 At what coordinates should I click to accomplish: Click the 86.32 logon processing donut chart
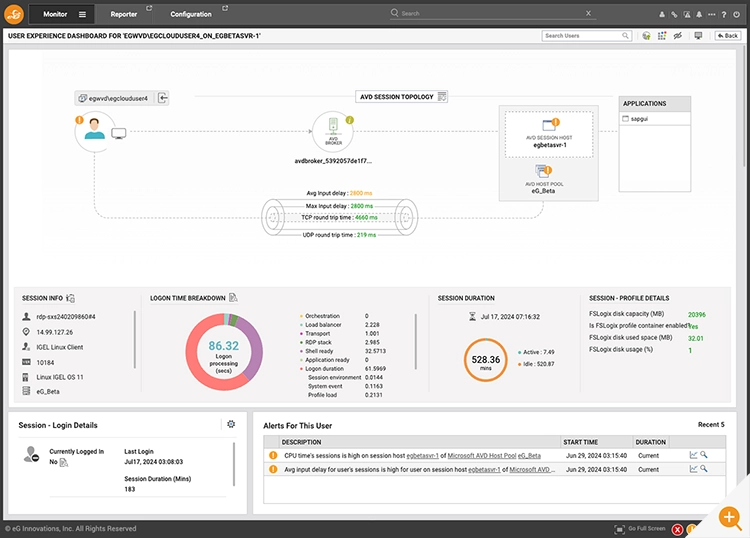pyautogui.click(x=224, y=351)
